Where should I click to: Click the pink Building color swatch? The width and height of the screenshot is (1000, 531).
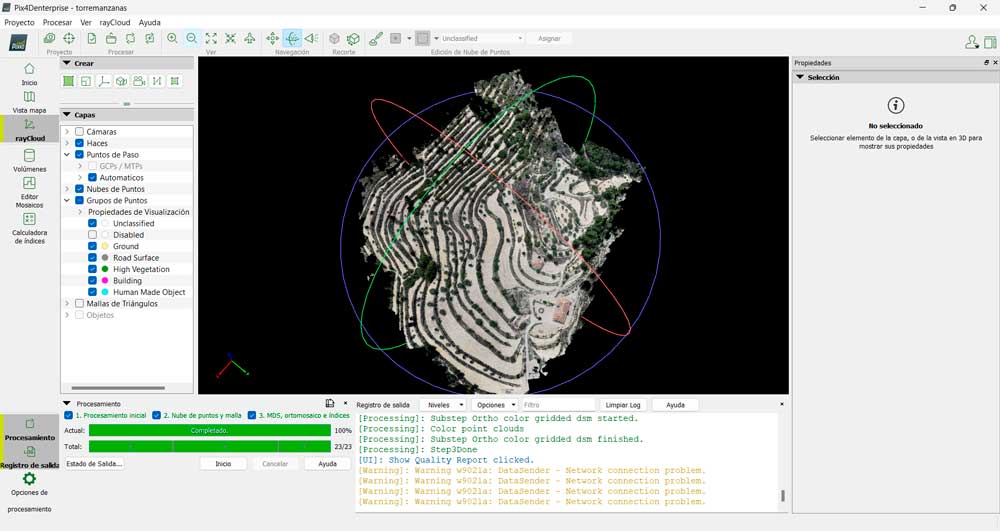(x=105, y=281)
